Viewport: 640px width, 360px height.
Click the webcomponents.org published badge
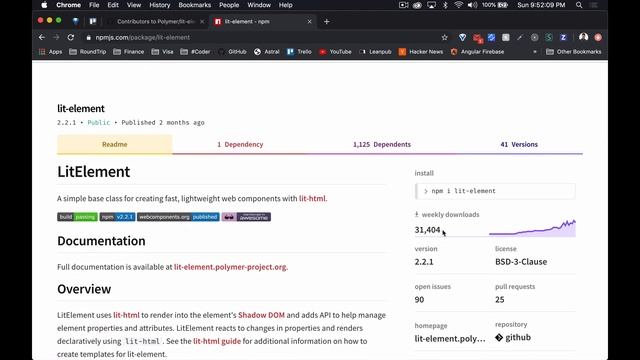[x=178, y=217]
